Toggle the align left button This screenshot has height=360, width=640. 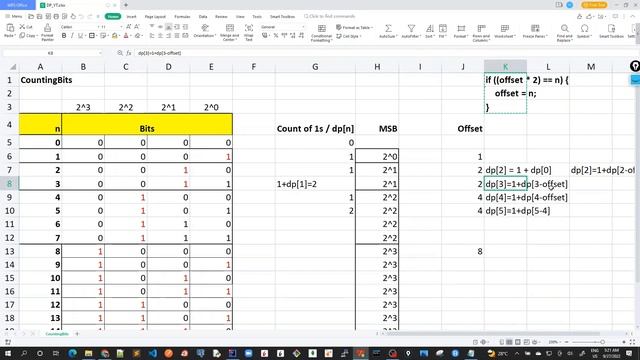coord(152,36)
